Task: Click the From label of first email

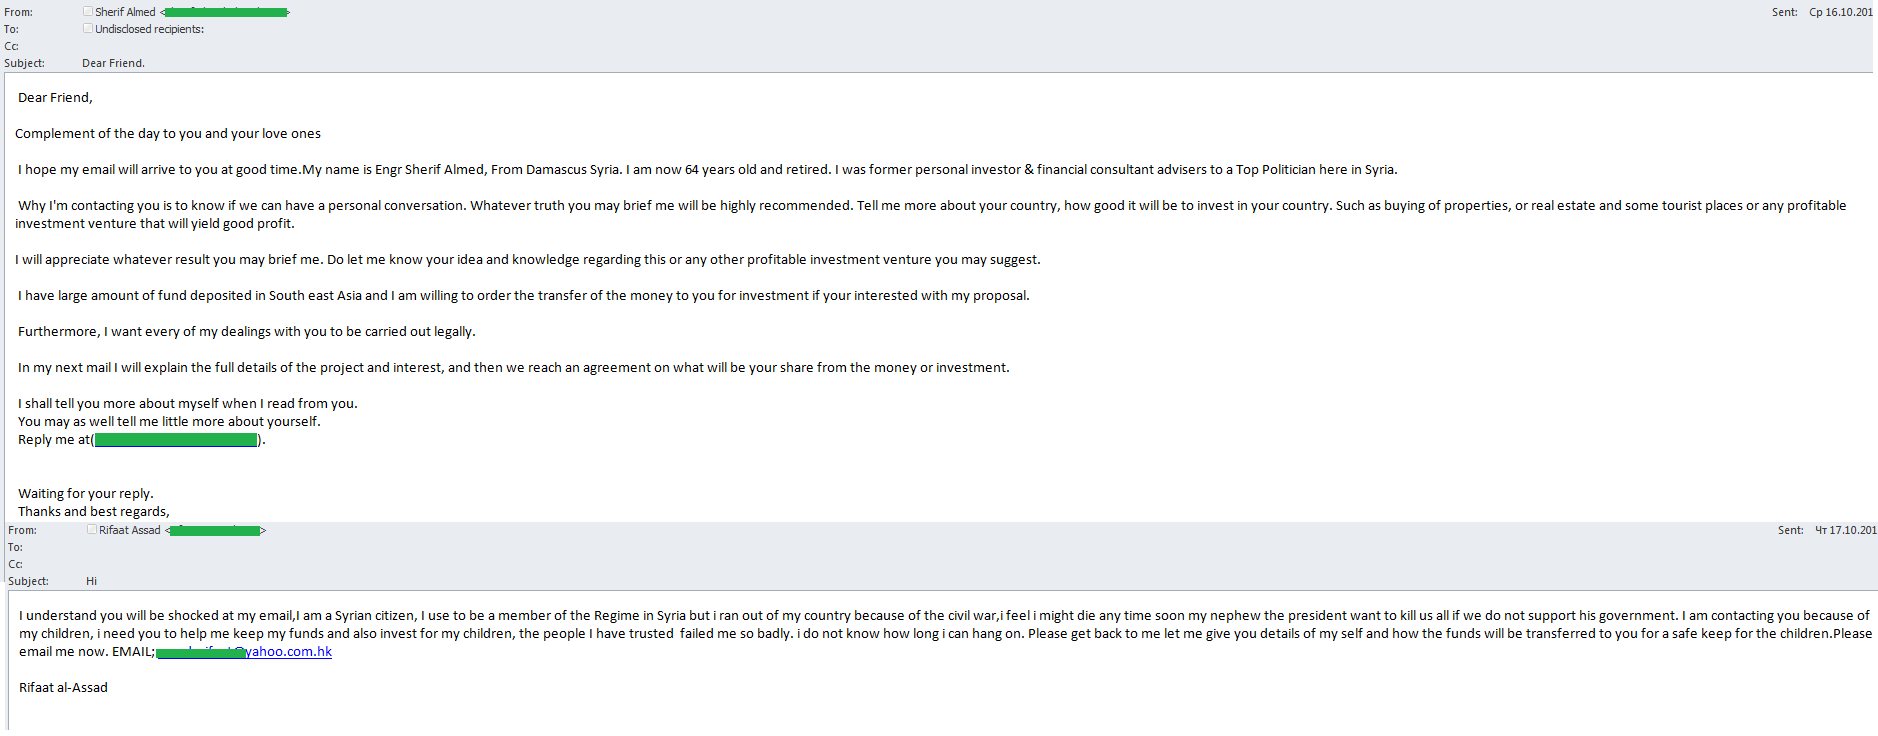Action: coord(18,12)
